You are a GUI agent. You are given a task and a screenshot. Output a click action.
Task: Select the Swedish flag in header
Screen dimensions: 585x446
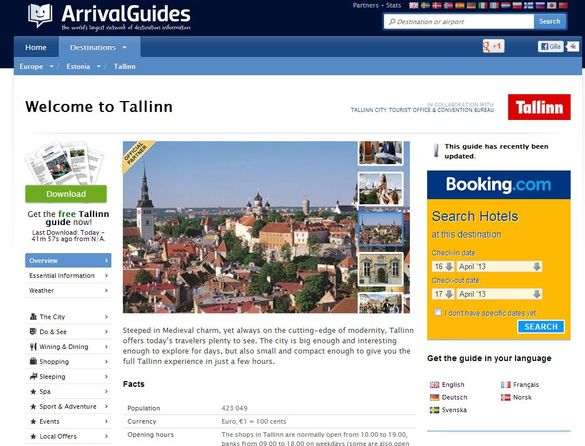425,5
